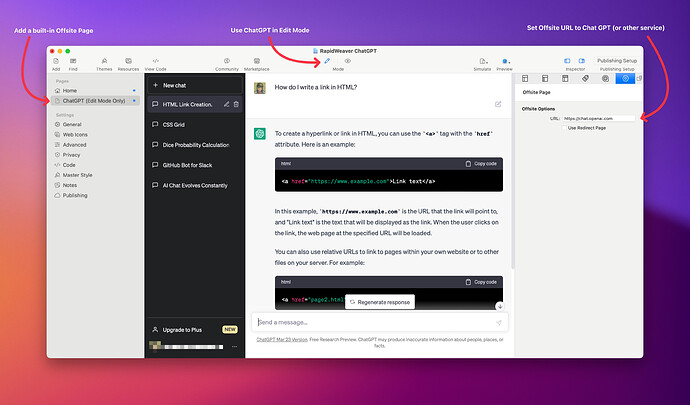The width and height of the screenshot is (690, 405).
Task: Click the send message arrow icon
Action: (x=499, y=323)
